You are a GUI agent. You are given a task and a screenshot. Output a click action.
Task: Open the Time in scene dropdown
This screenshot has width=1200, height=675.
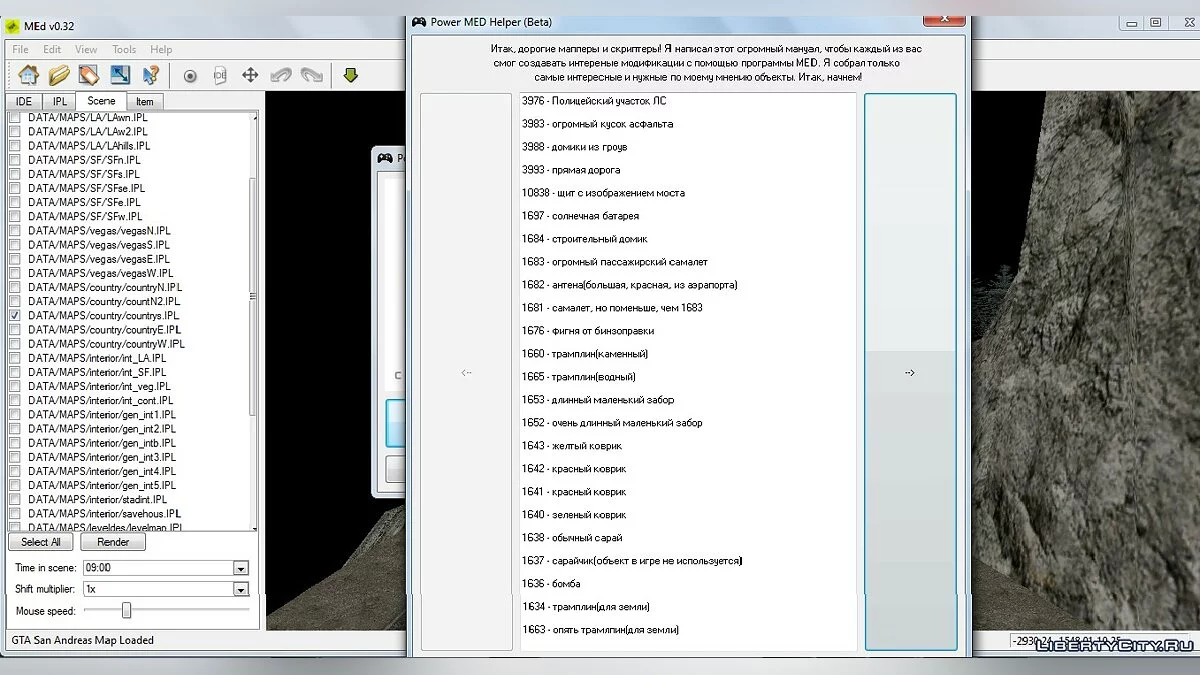tap(240, 567)
